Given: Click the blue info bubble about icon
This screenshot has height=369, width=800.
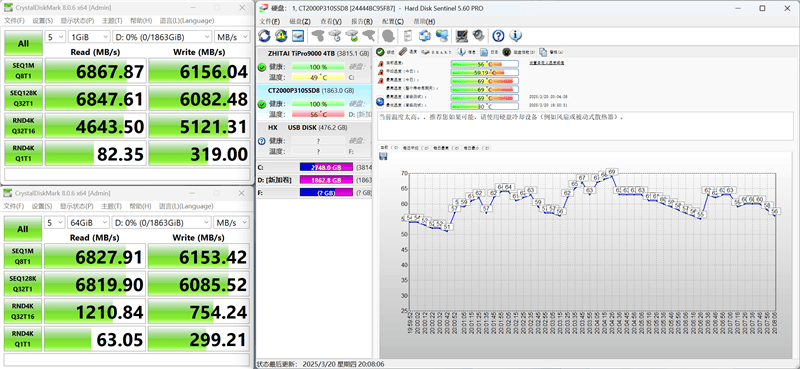Looking at the screenshot, I should click(x=515, y=36).
